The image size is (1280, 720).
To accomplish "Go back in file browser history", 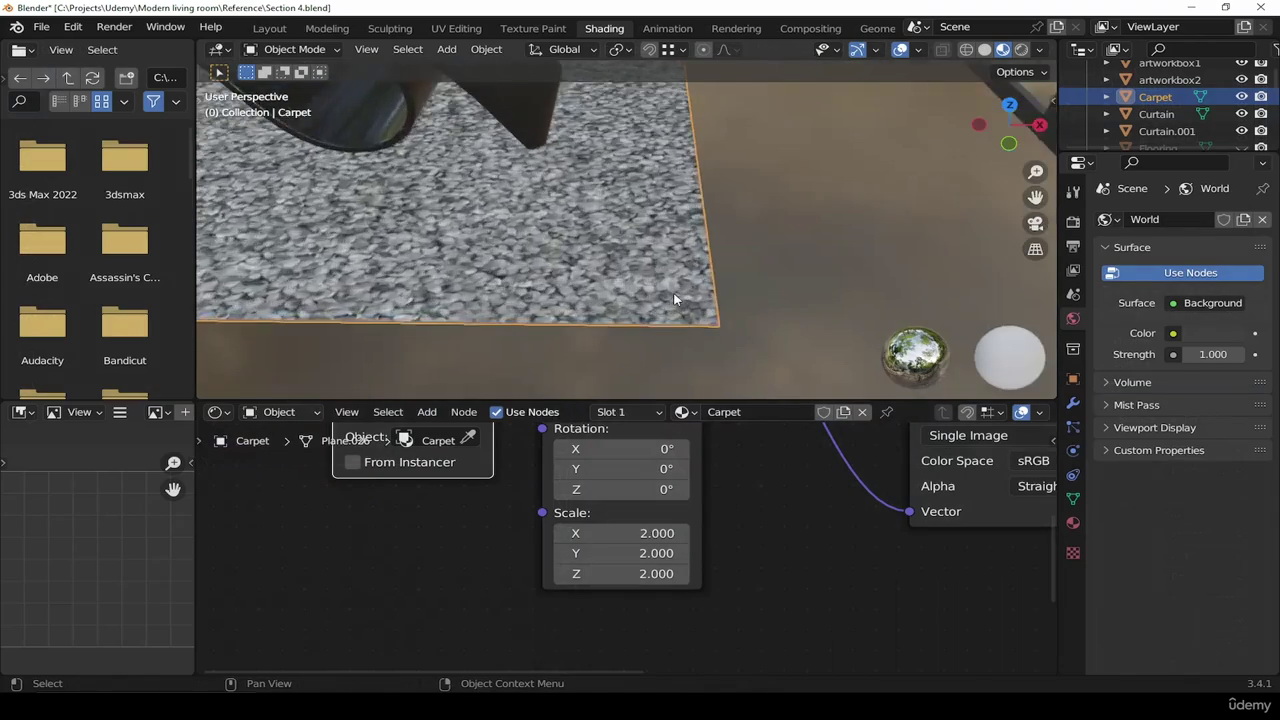I will (x=19, y=78).
